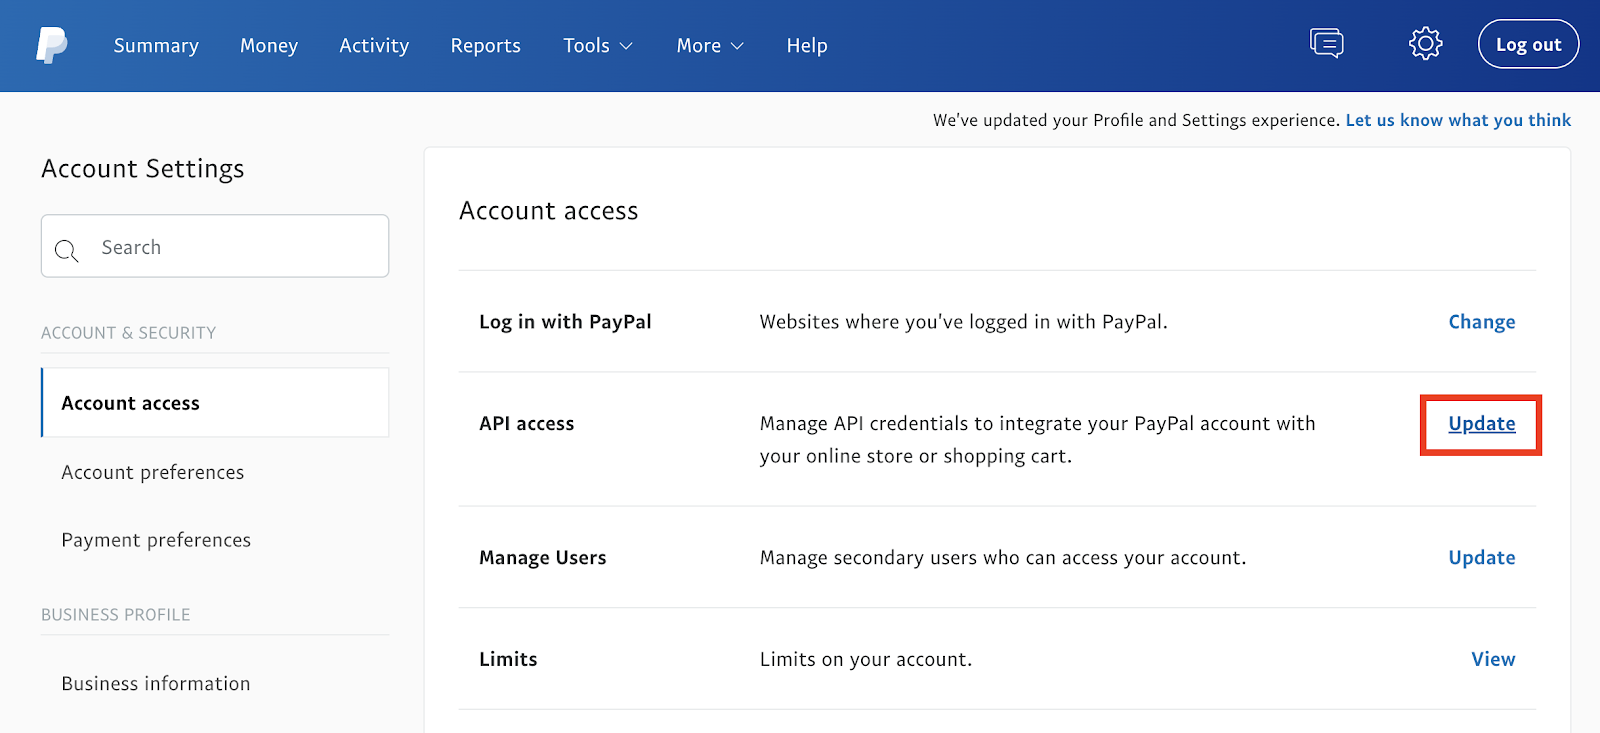The image size is (1600, 733).
Task: Open the Help page
Action: point(807,46)
